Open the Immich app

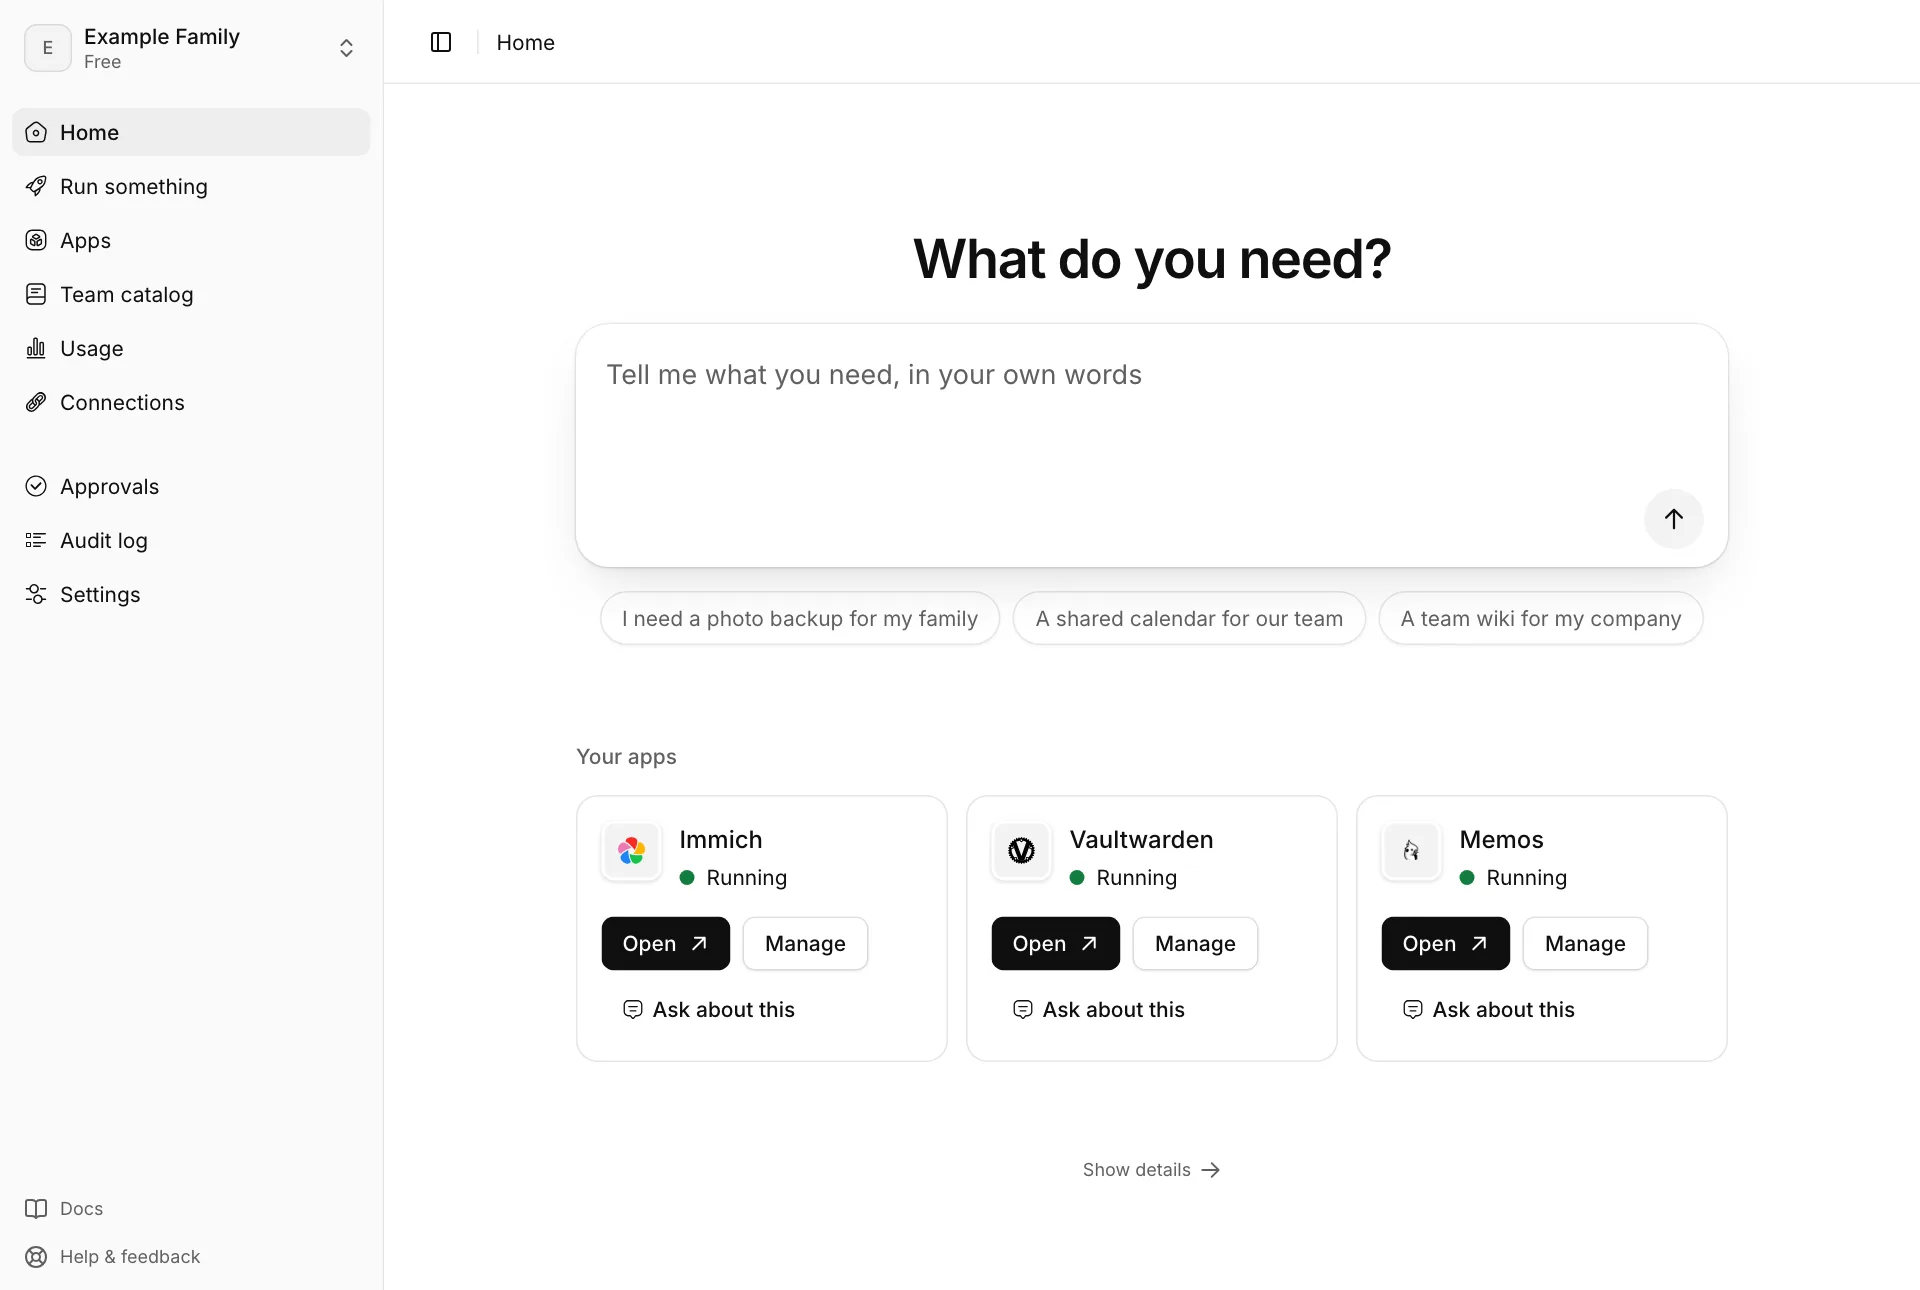tap(665, 943)
